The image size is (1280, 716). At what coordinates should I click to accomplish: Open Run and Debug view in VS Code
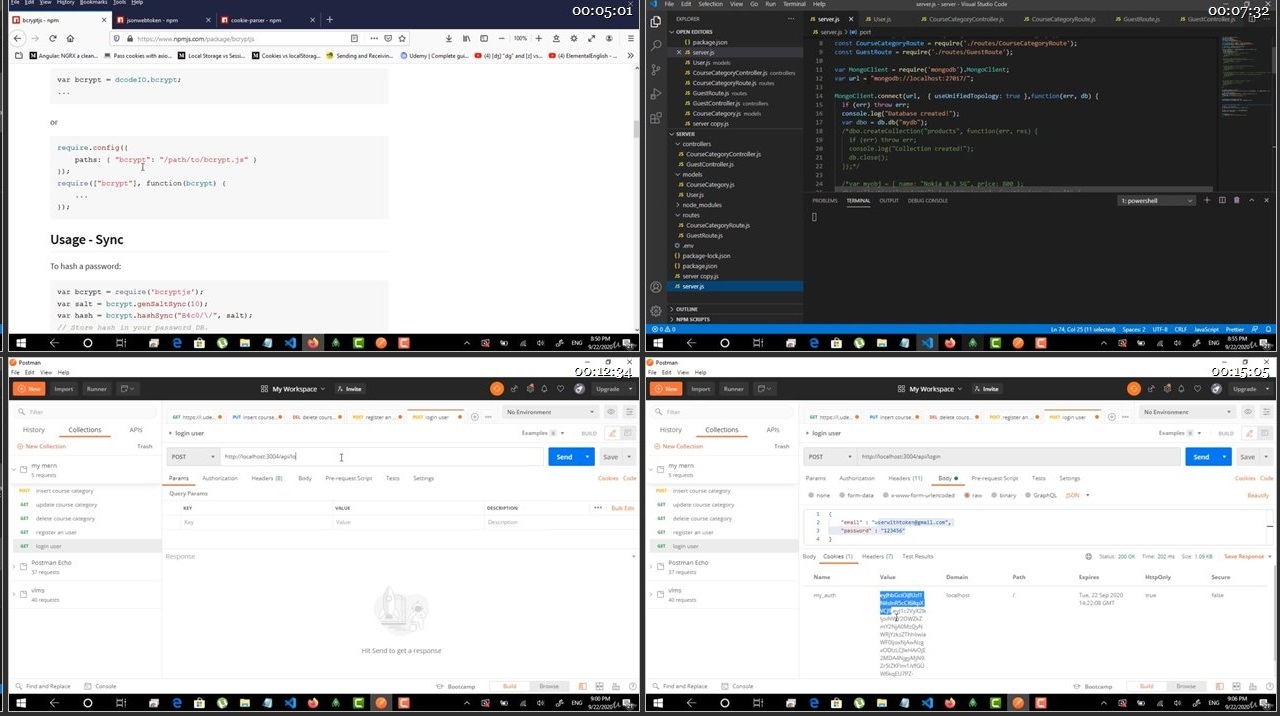pos(656,94)
